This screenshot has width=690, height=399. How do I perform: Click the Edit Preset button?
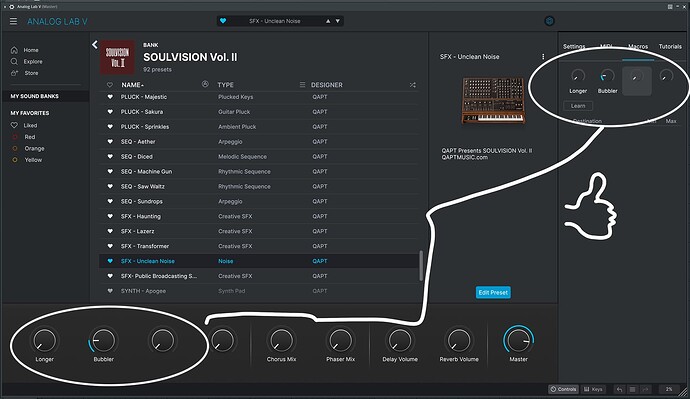click(493, 293)
